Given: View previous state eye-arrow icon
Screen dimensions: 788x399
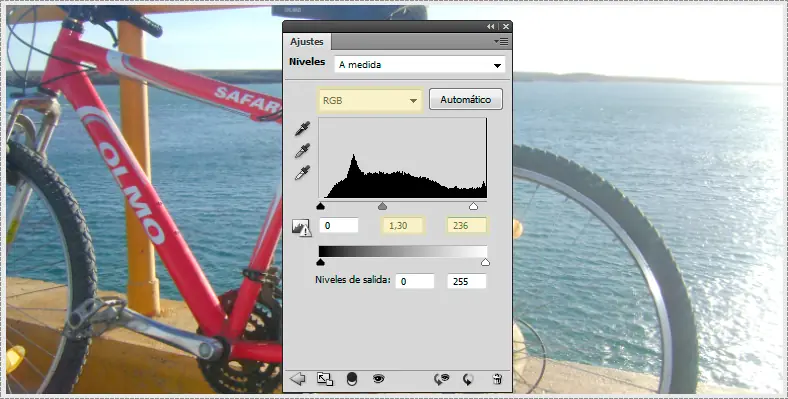Looking at the screenshot, I should tap(441, 379).
